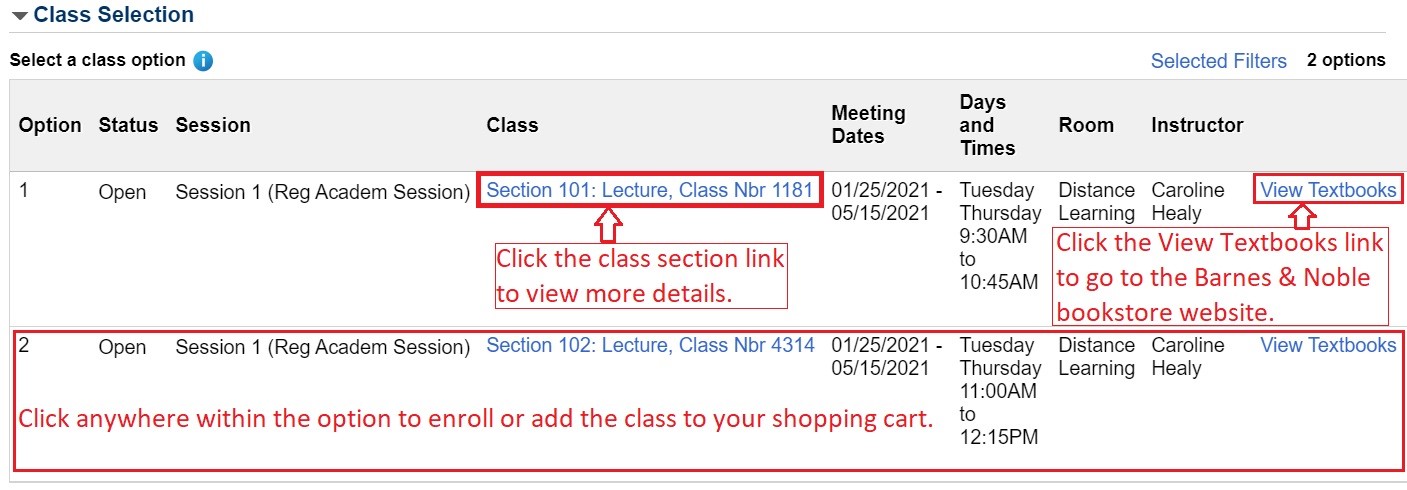Click the Session column header
The image size is (1407, 490).
coord(213,126)
